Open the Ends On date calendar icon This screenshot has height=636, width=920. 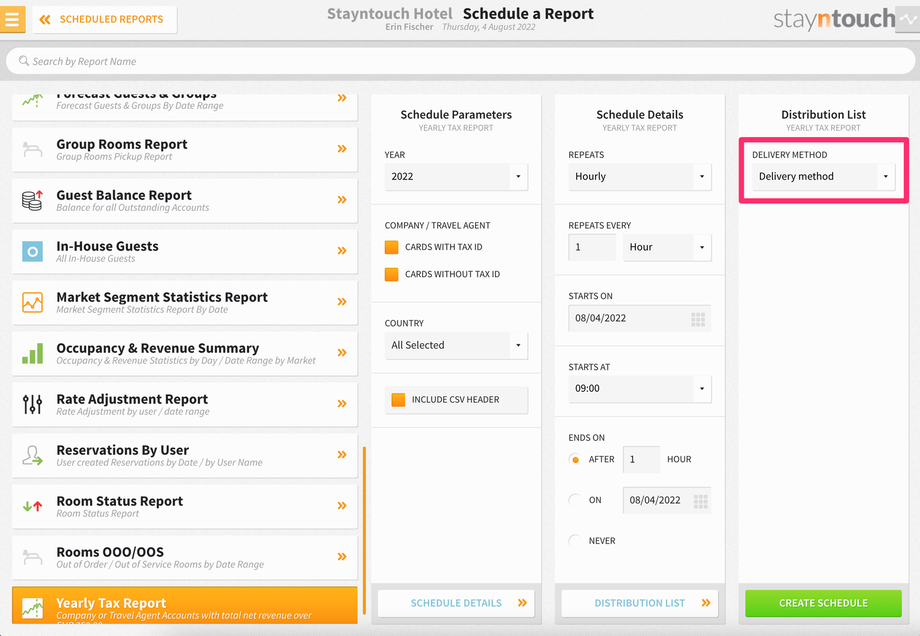701,501
